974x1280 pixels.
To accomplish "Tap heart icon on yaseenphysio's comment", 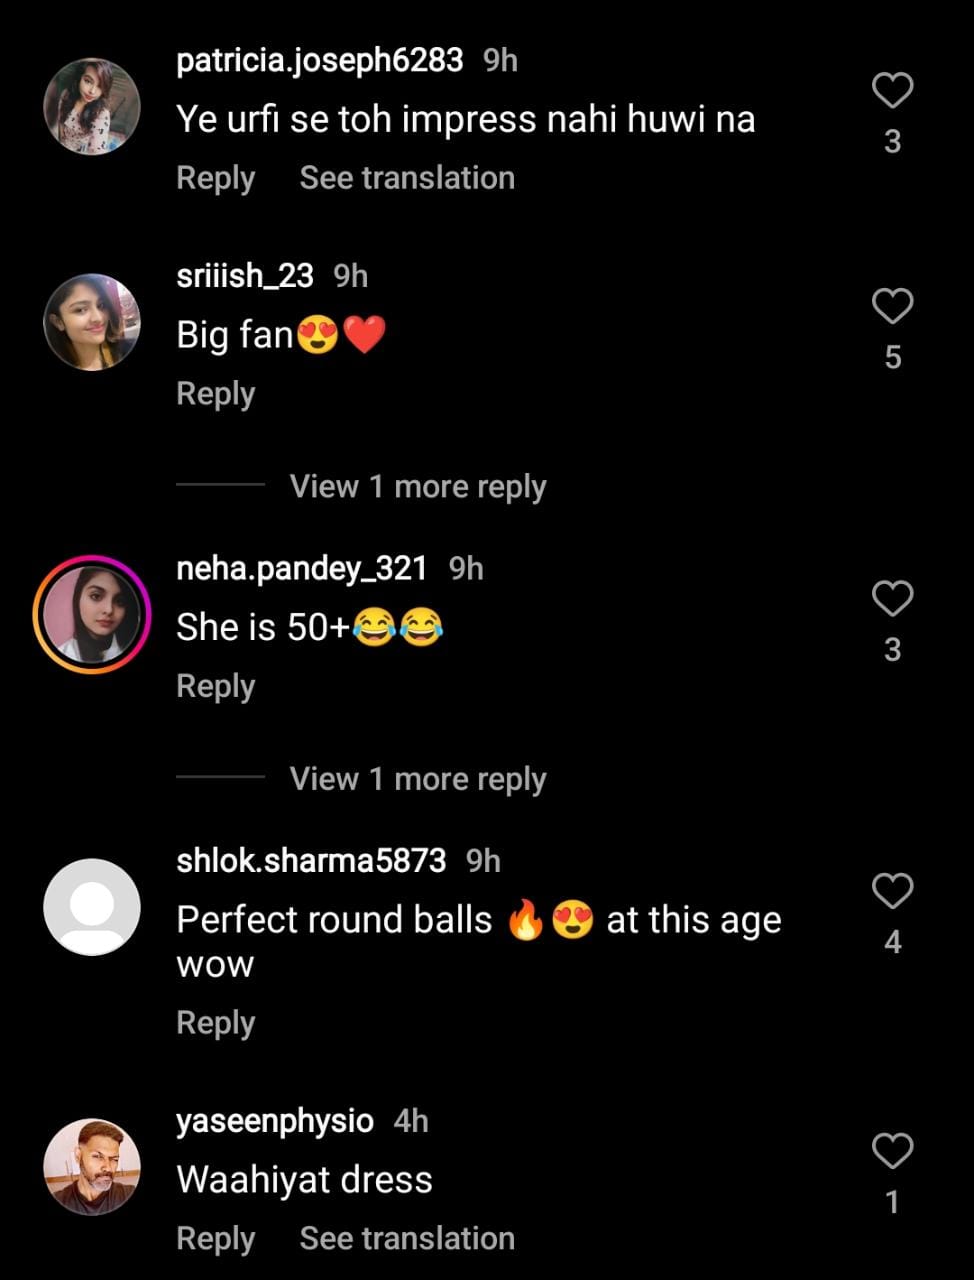I will coord(892,1151).
